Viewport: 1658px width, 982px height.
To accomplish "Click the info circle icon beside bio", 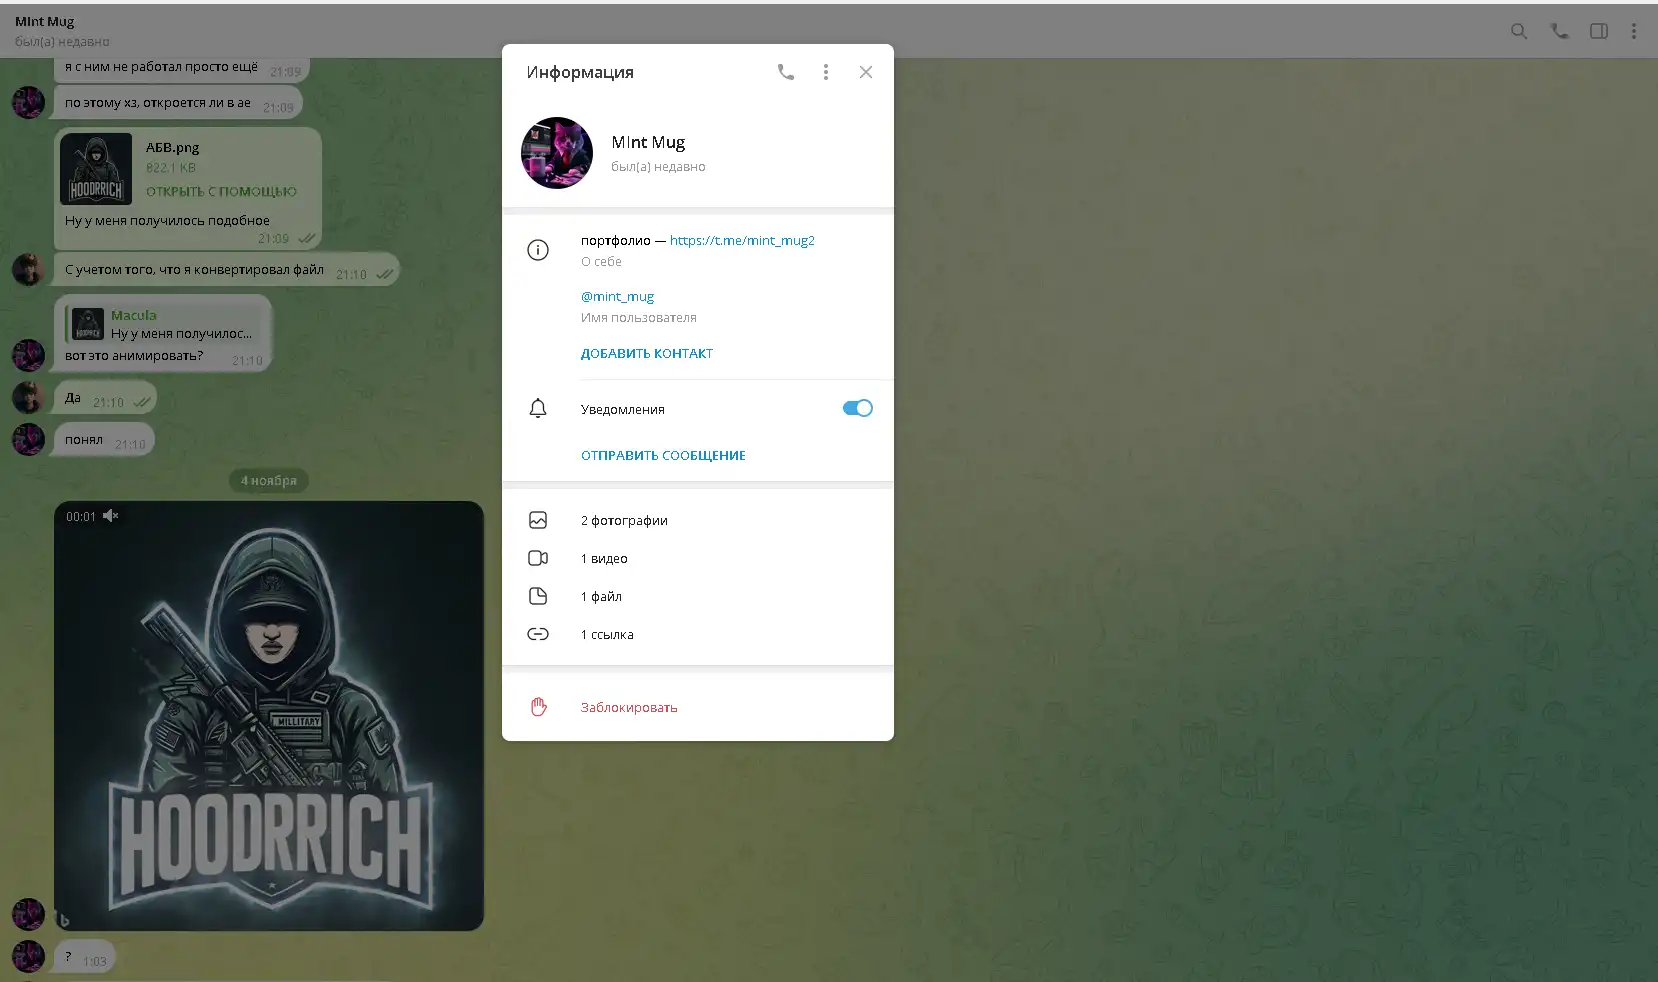I will pyautogui.click(x=538, y=250).
